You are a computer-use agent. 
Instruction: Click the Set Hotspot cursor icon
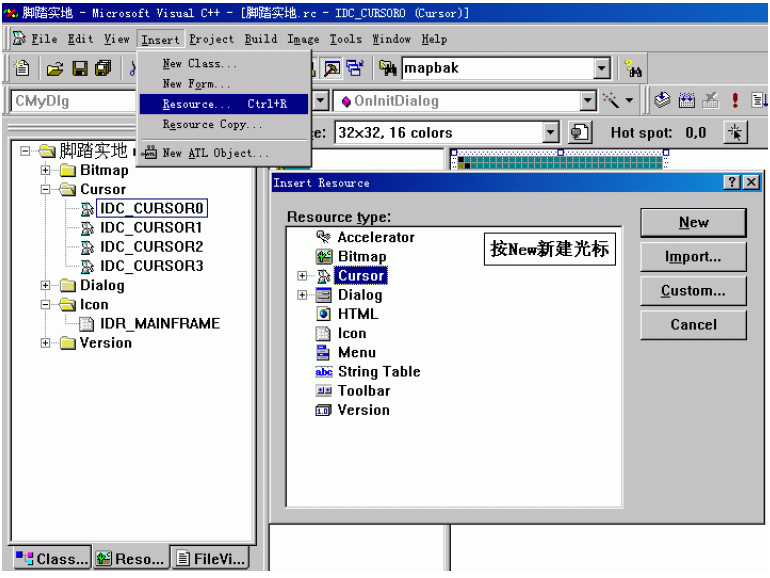[736, 133]
